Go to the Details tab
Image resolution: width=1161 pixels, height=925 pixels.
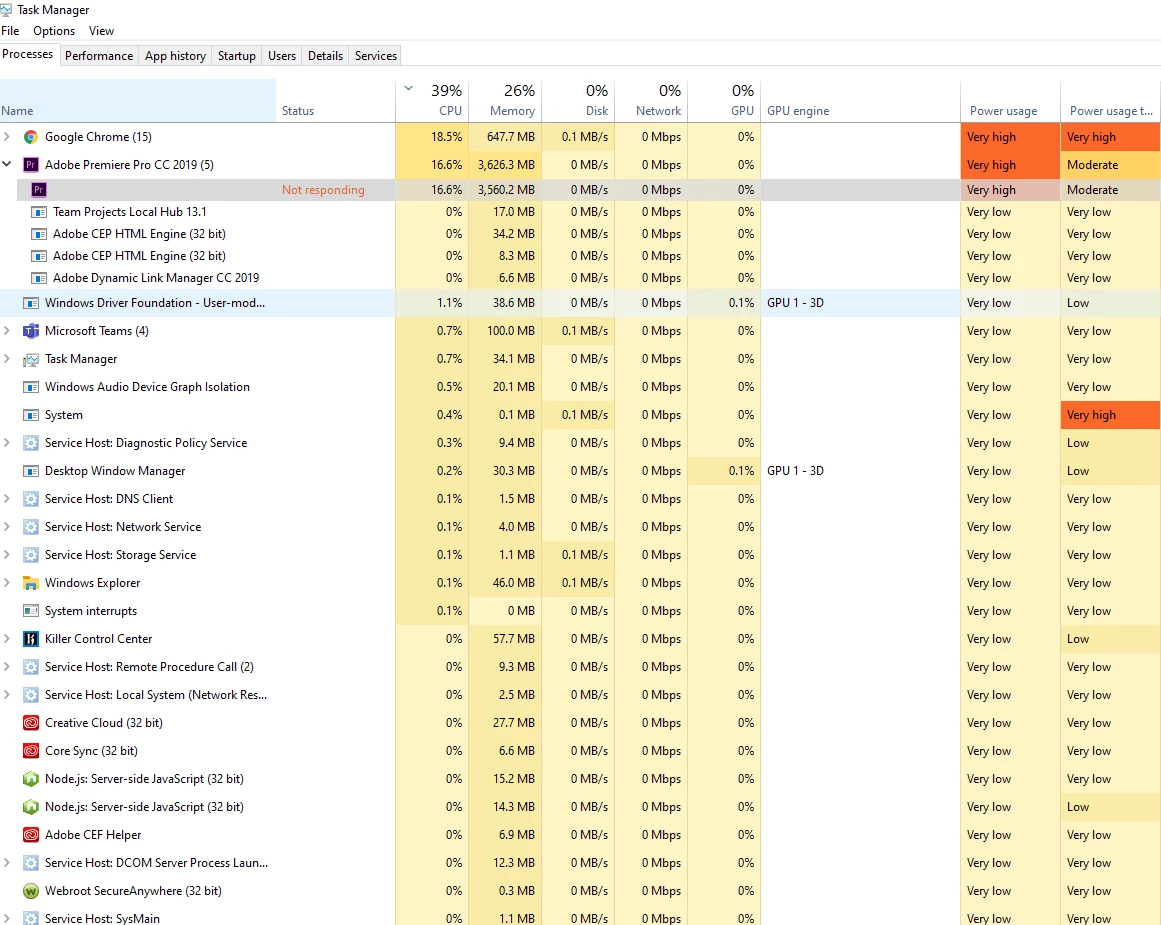(x=326, y=56)
